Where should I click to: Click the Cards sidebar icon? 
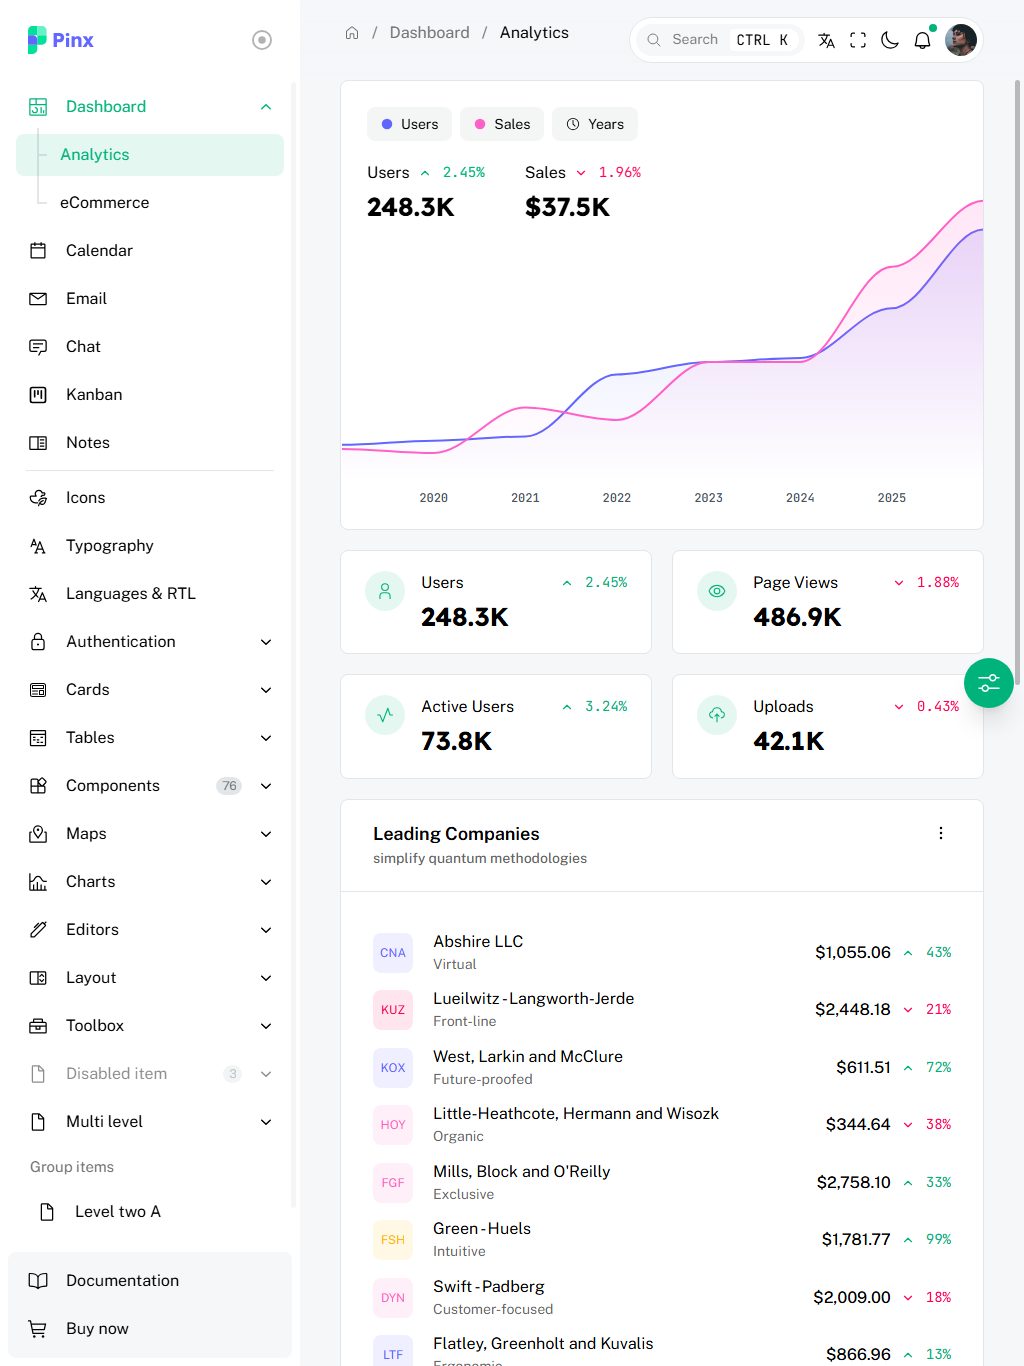(38, 690)
